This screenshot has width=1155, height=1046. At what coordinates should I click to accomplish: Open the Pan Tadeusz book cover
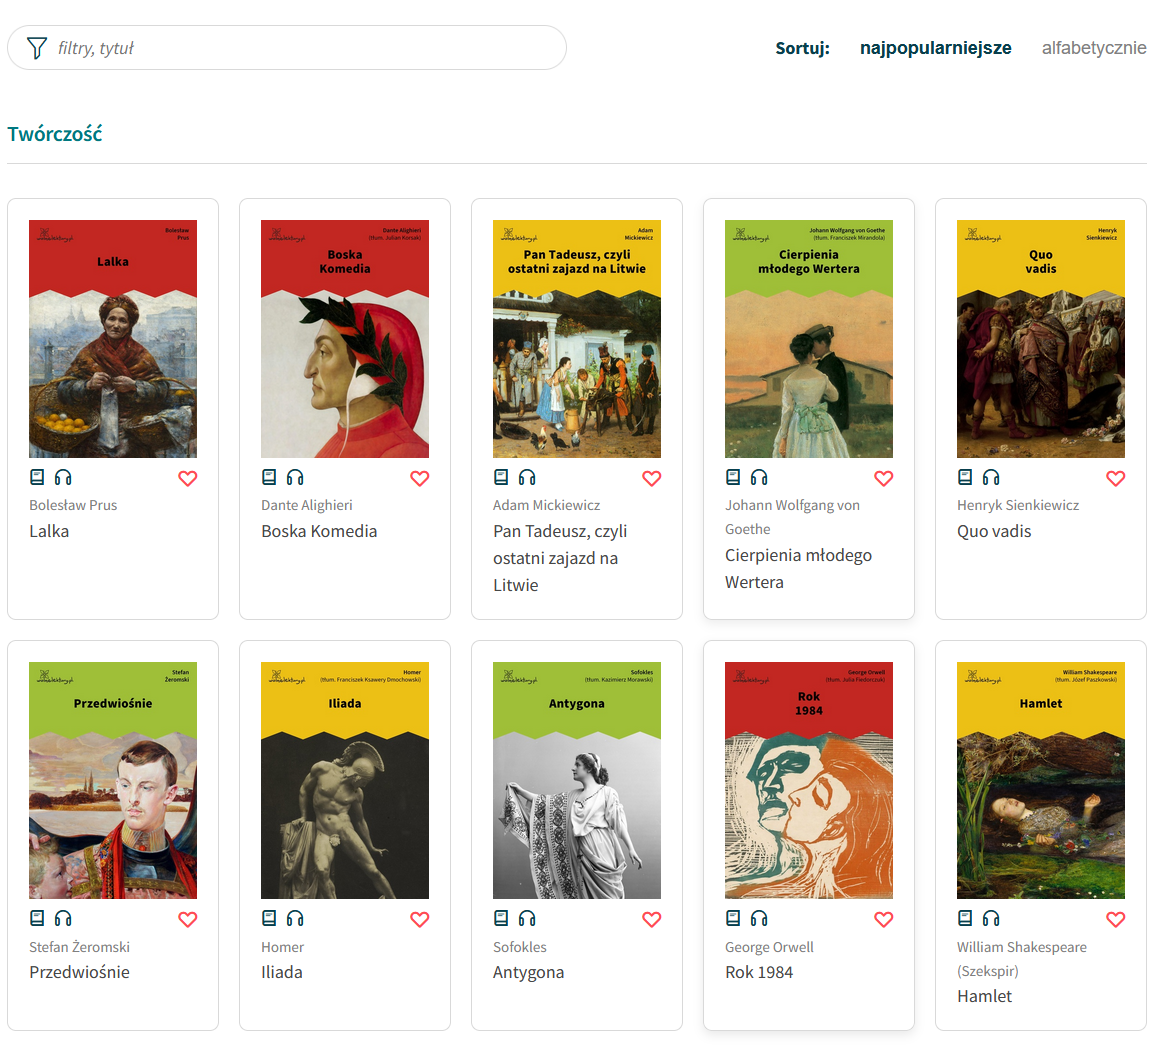click(577, 339)
